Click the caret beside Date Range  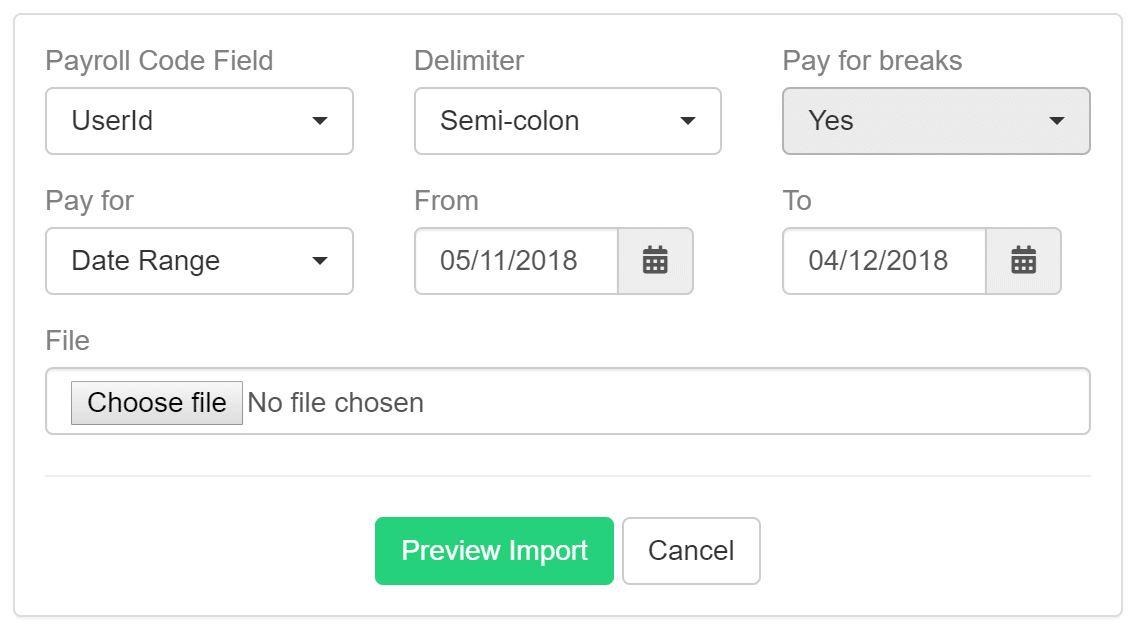coord(319,261)
